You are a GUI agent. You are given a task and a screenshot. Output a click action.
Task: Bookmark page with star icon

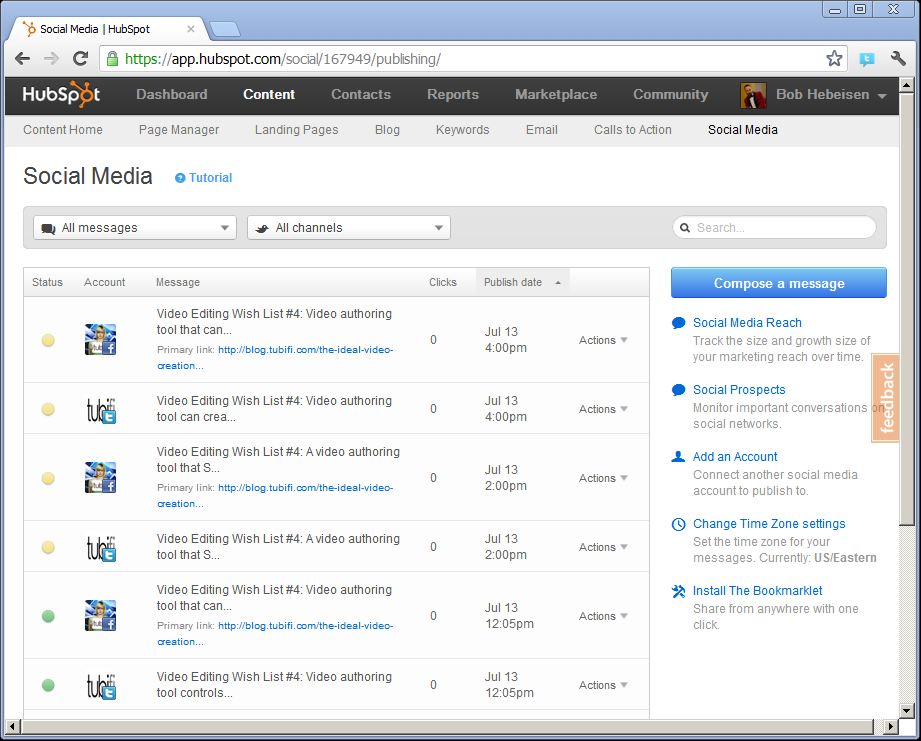tap(834, 59)
